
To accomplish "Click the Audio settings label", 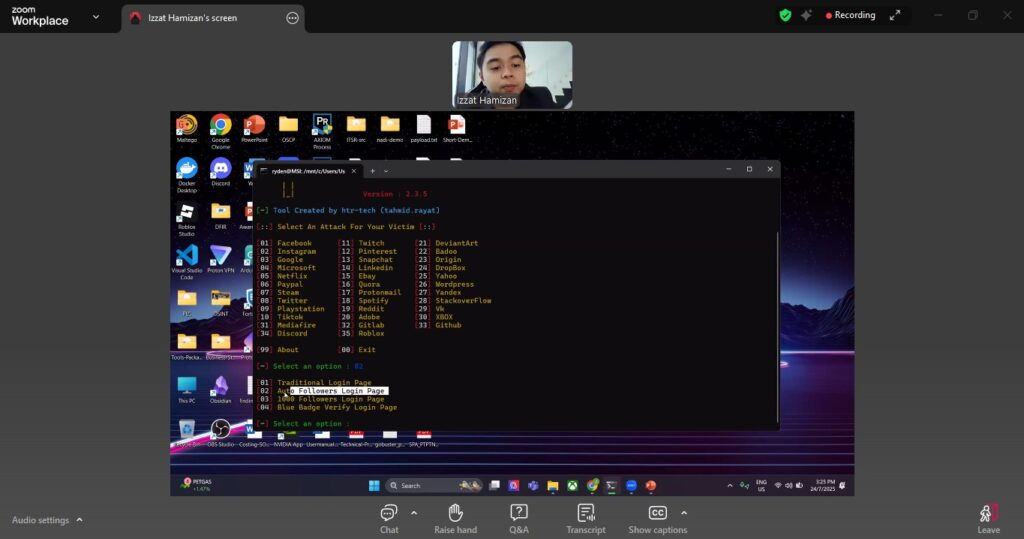I will (x=40, y=520).
